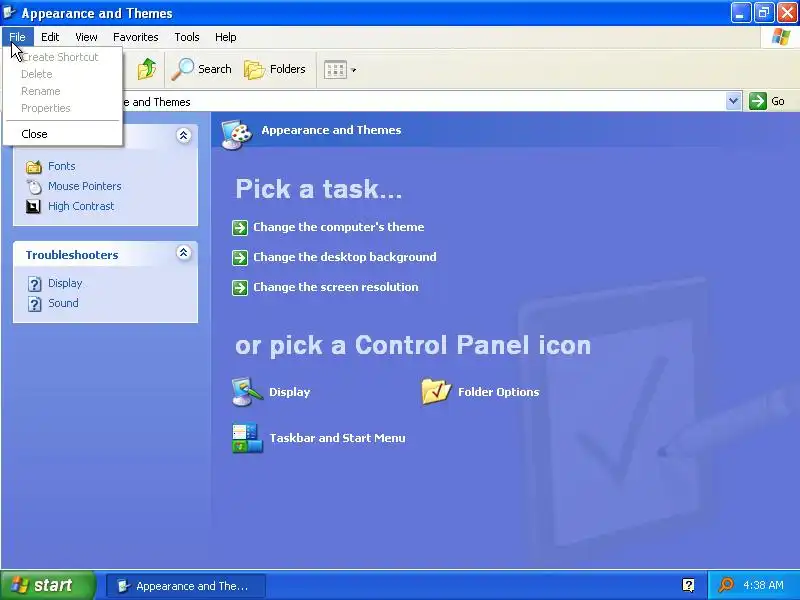The image size is (800, 600).
Task: Open the Edit menu
Action: [x=50, y=37]
